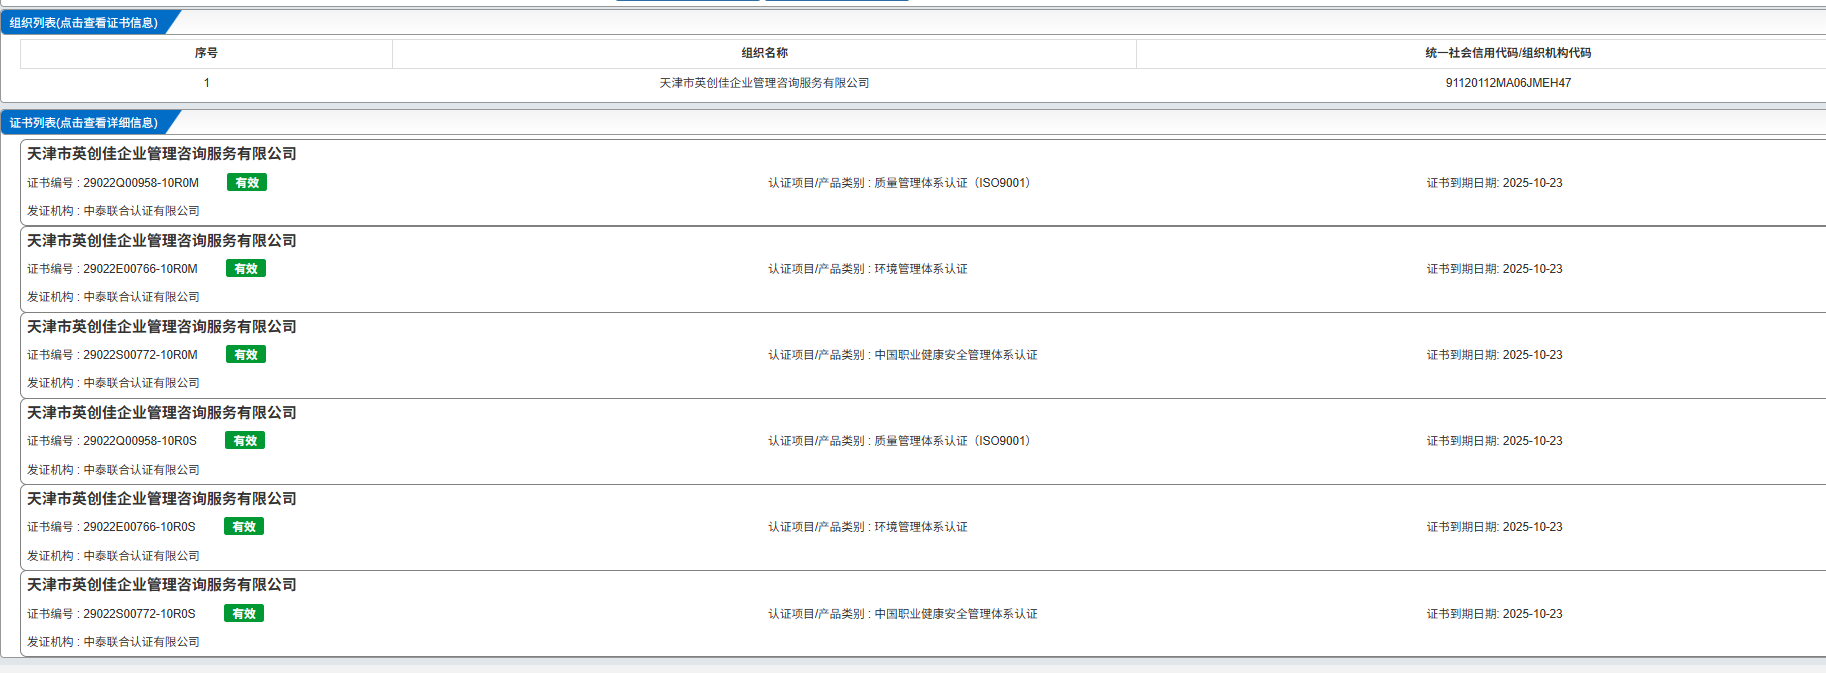Click company title of the 29022E00766-10R0M card
This screenshot has height=673, width=1826.
[x=162, y=241]
